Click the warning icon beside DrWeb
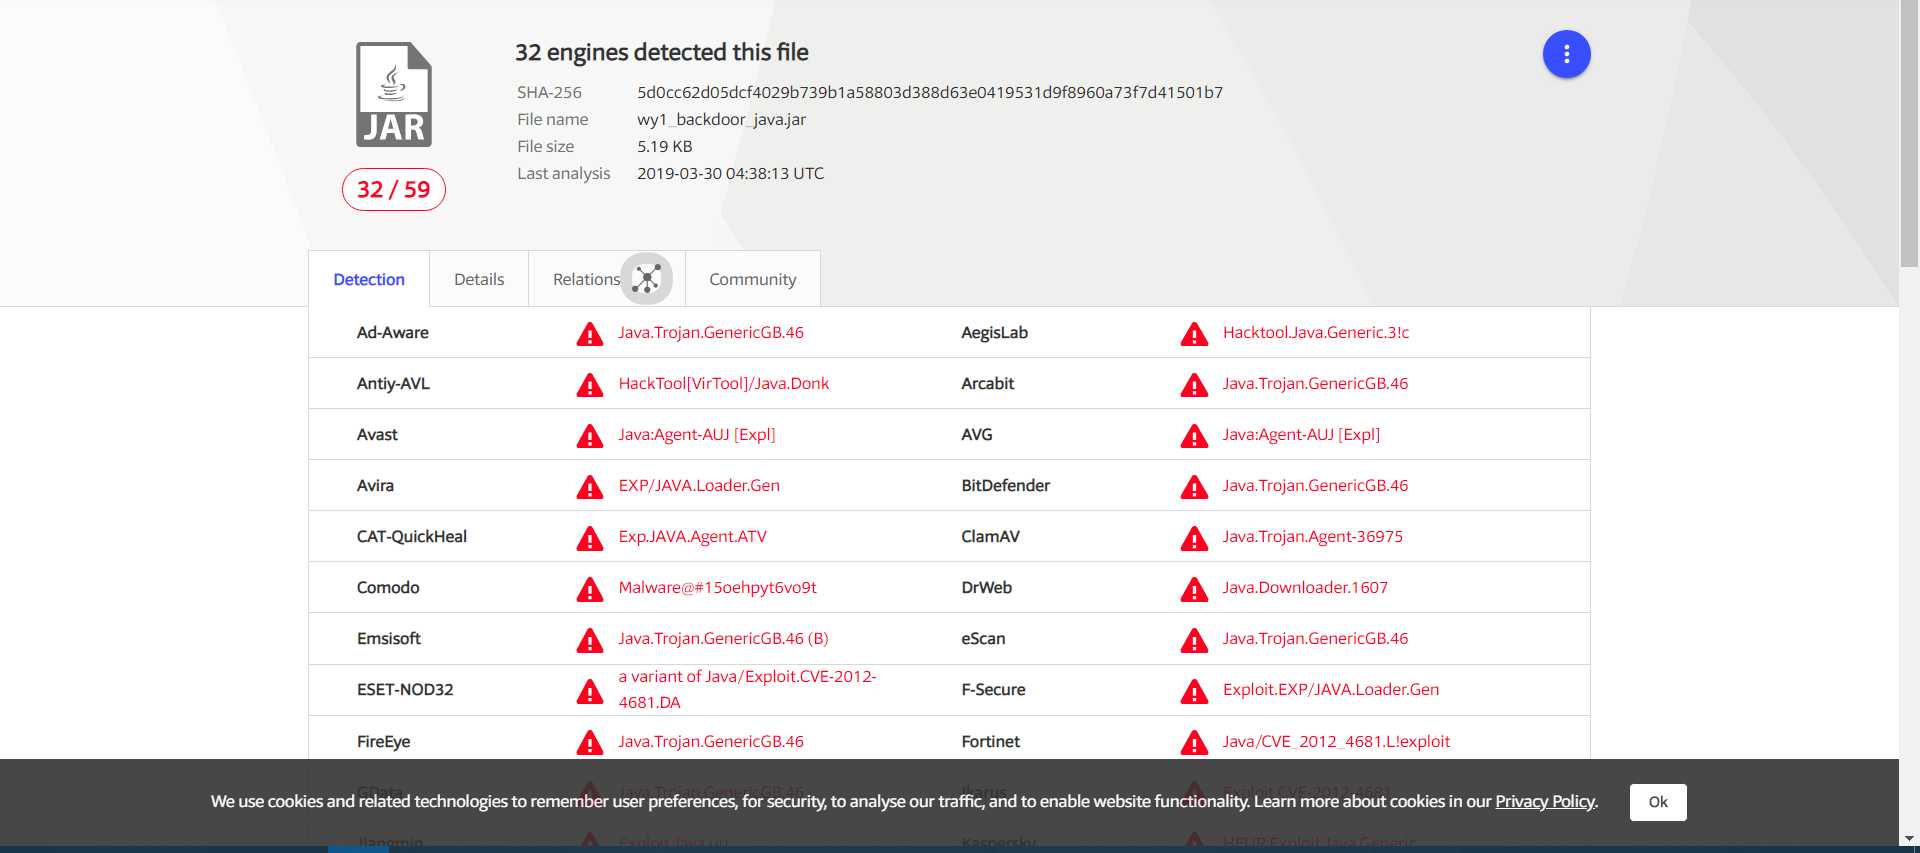This screenshot has width=1920, height=853. click(1194, 589)
